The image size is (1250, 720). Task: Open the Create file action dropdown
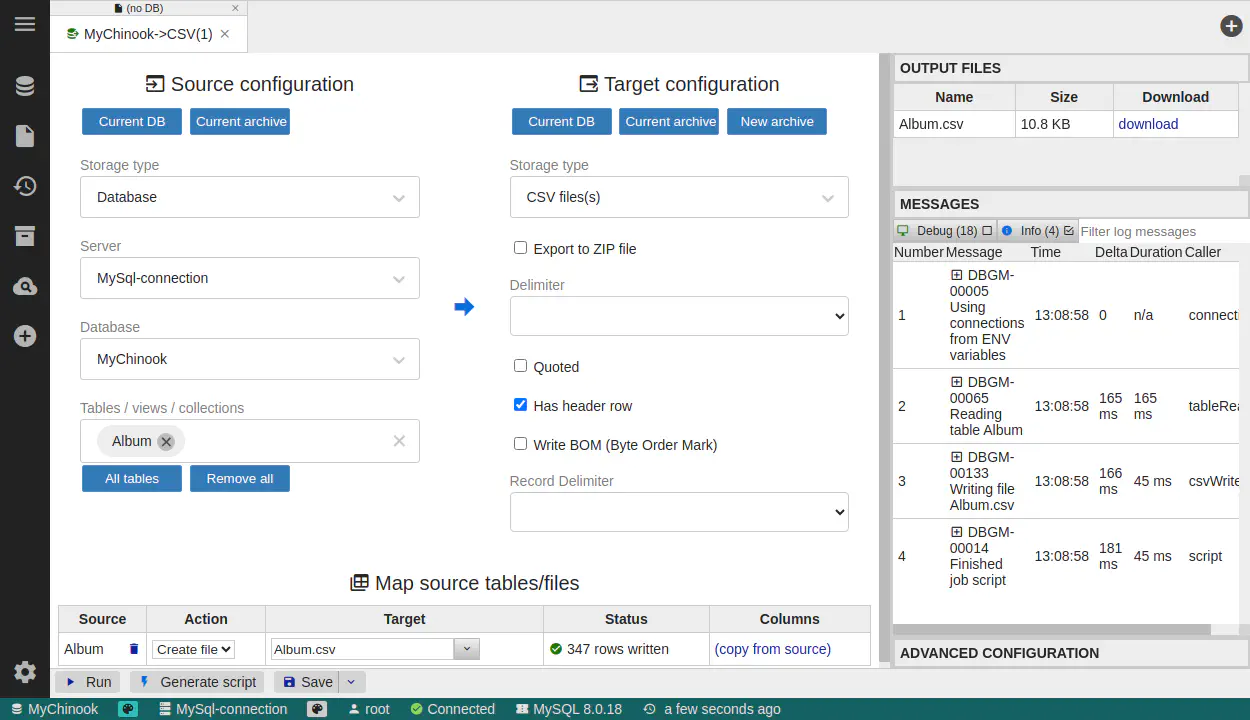coord(193,649)
